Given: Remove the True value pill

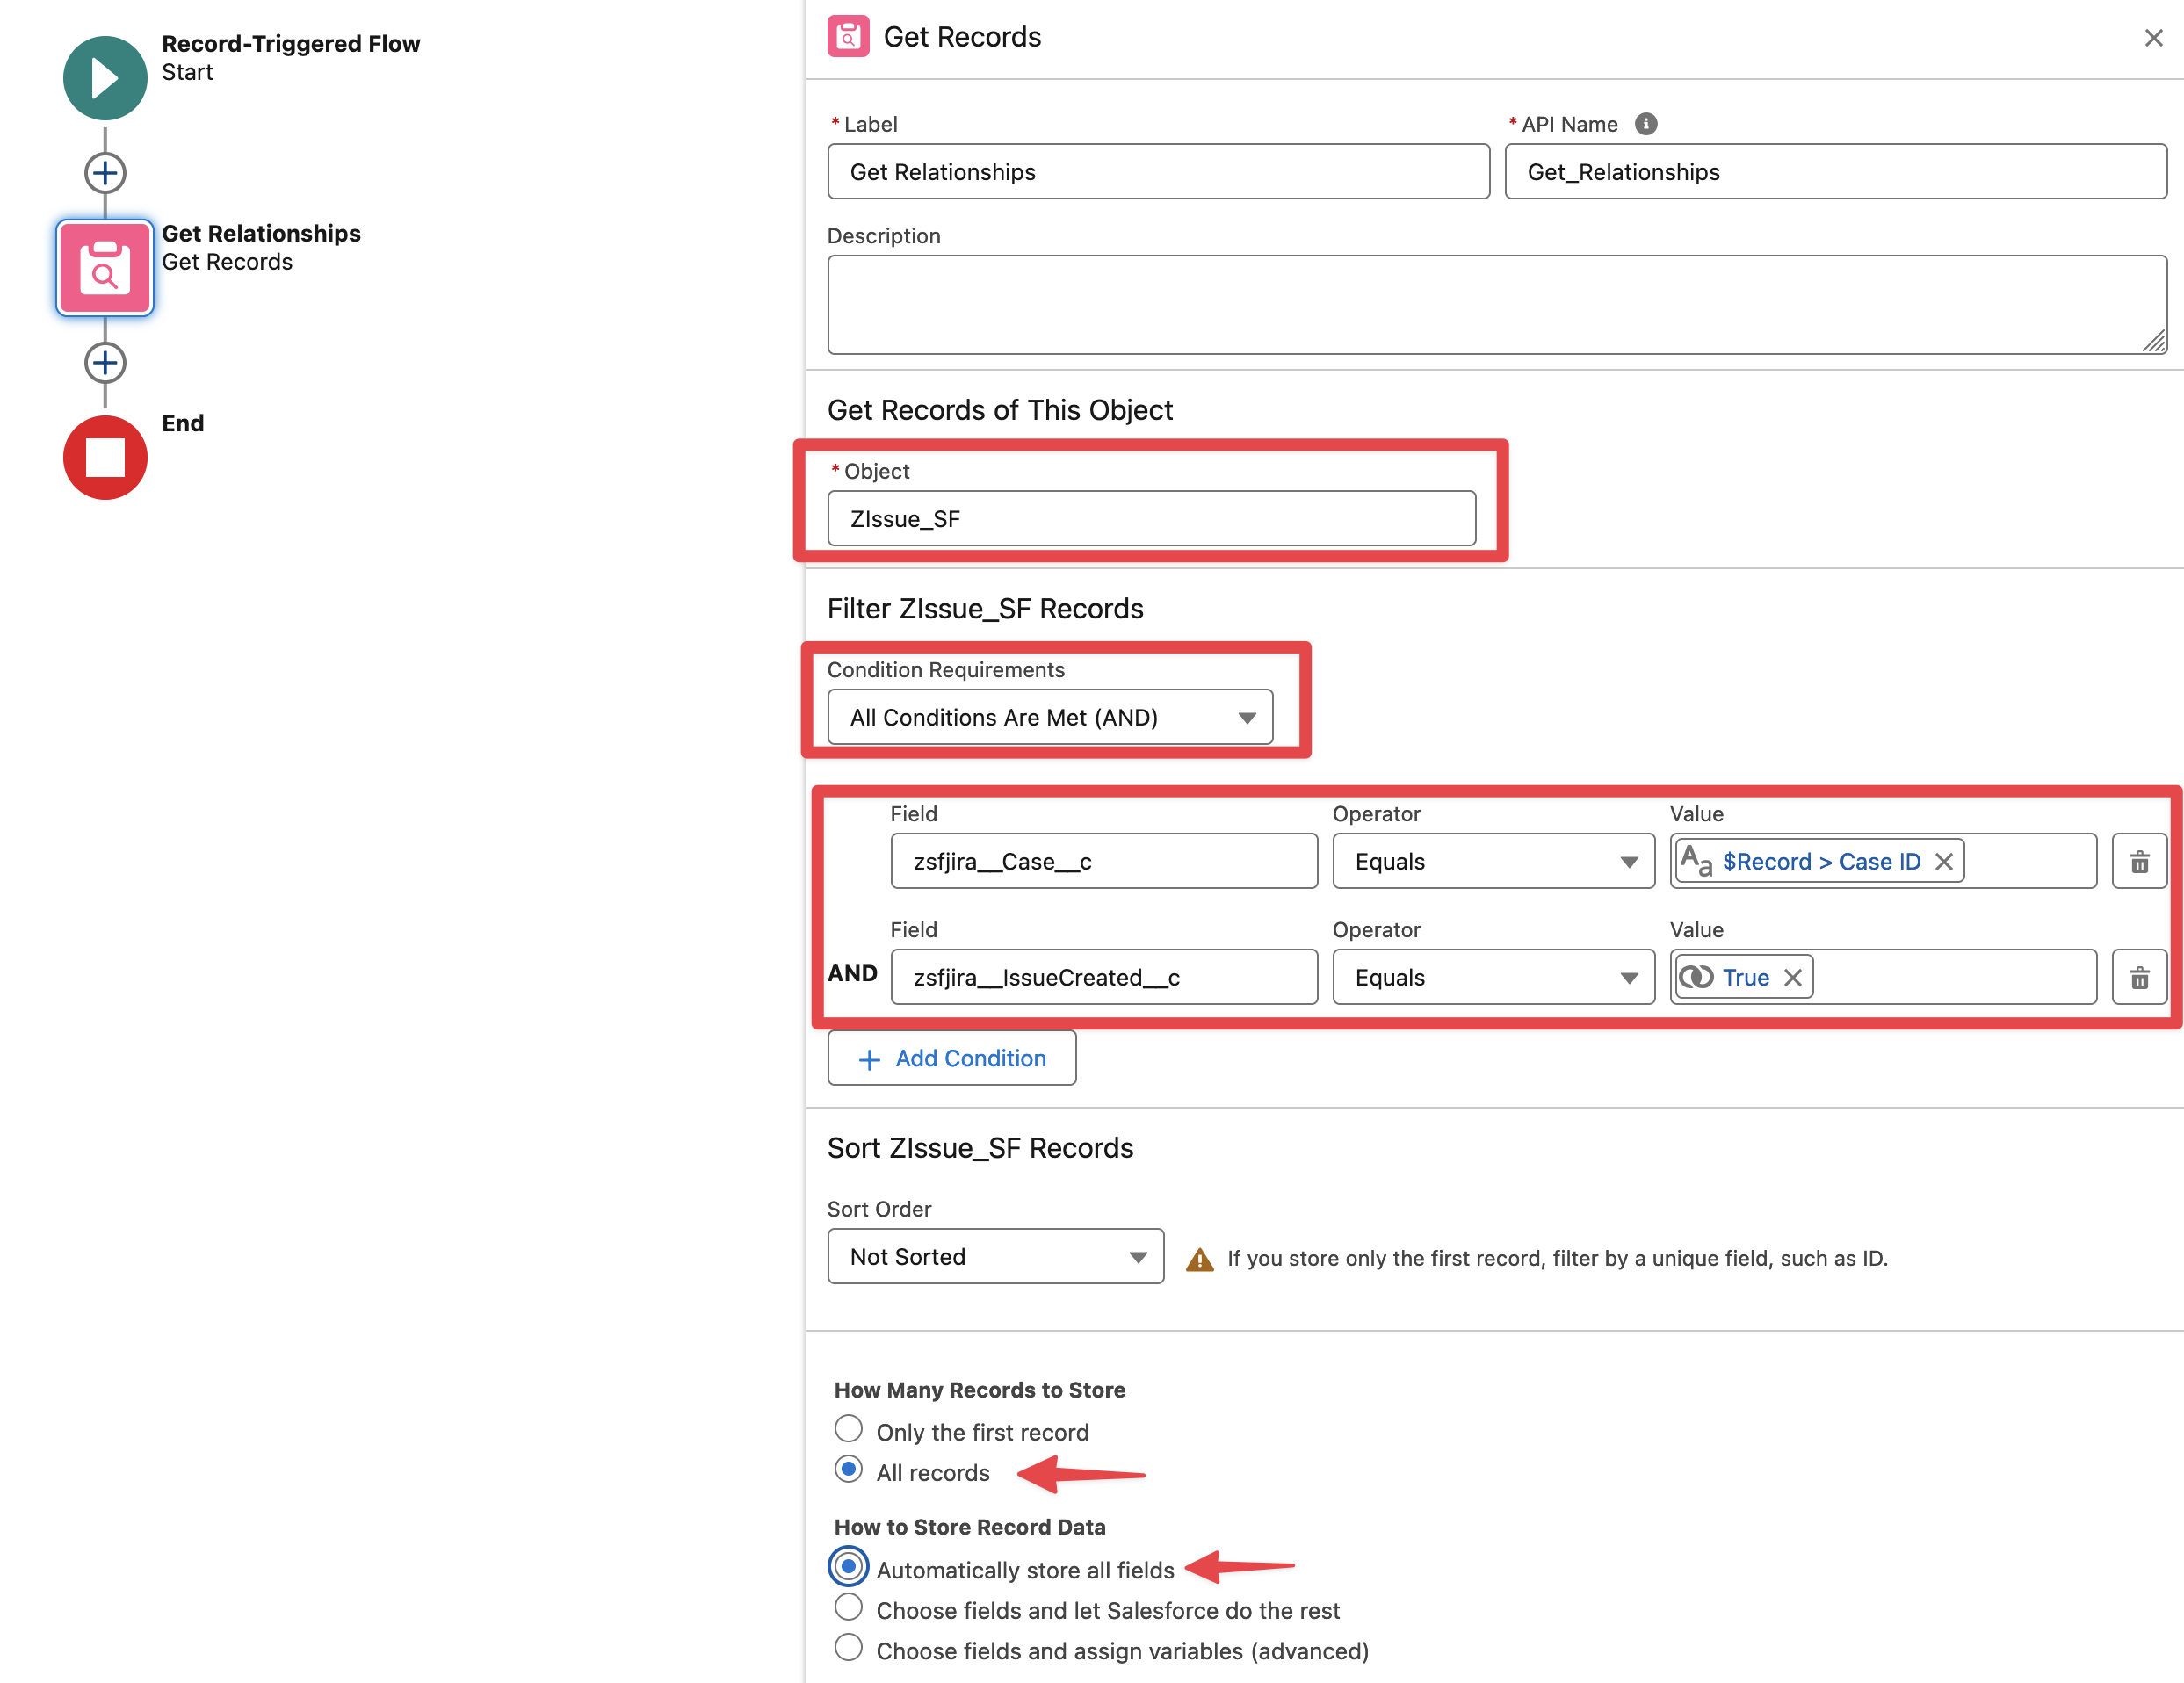Looking at the screenshot, I should (1792, 977).
